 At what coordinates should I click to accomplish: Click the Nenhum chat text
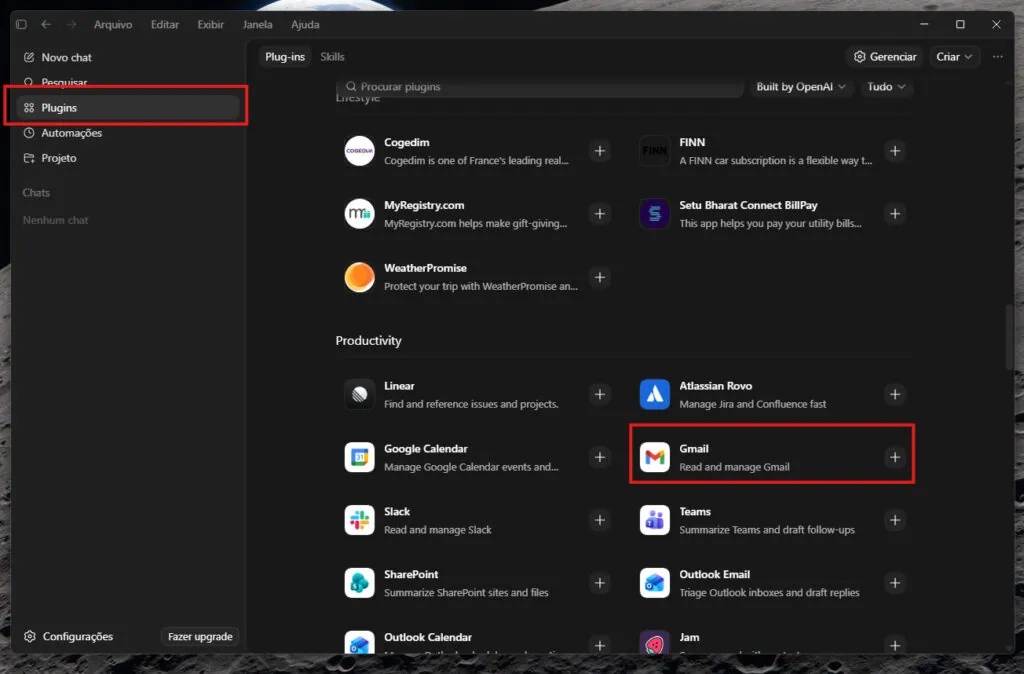56,220
